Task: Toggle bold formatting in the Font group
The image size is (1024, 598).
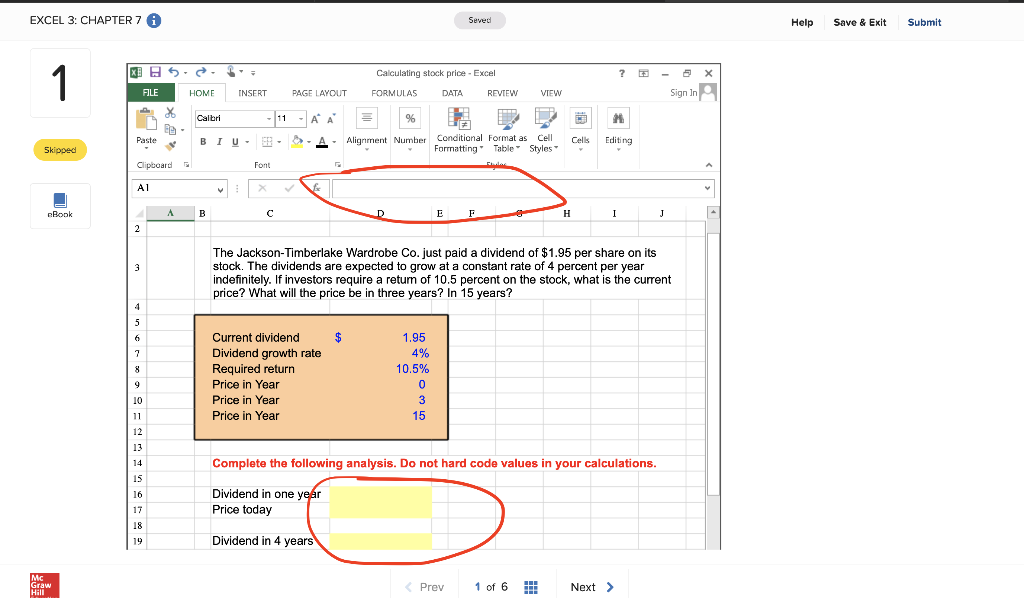Action: point(203,141)
